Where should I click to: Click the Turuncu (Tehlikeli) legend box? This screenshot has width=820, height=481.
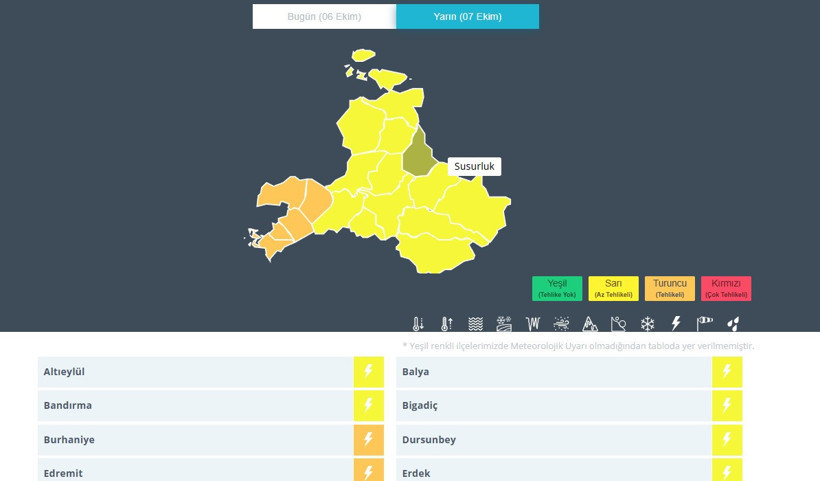(670, 289)
